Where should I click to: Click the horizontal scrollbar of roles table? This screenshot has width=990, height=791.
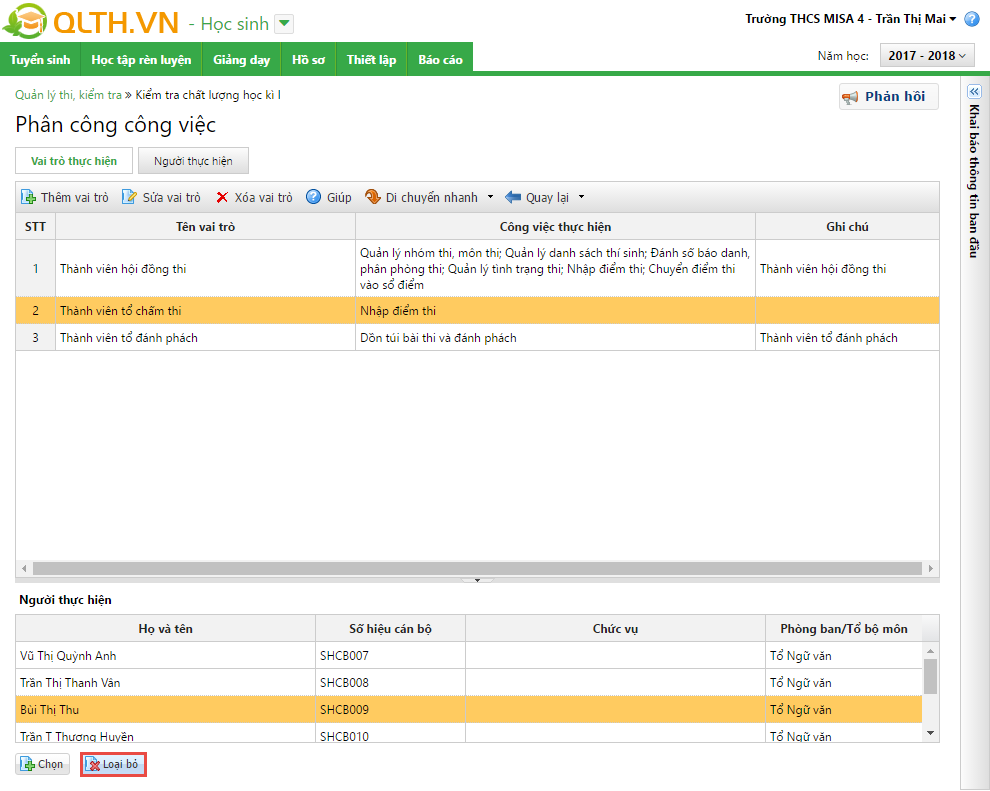pos(476,568)
